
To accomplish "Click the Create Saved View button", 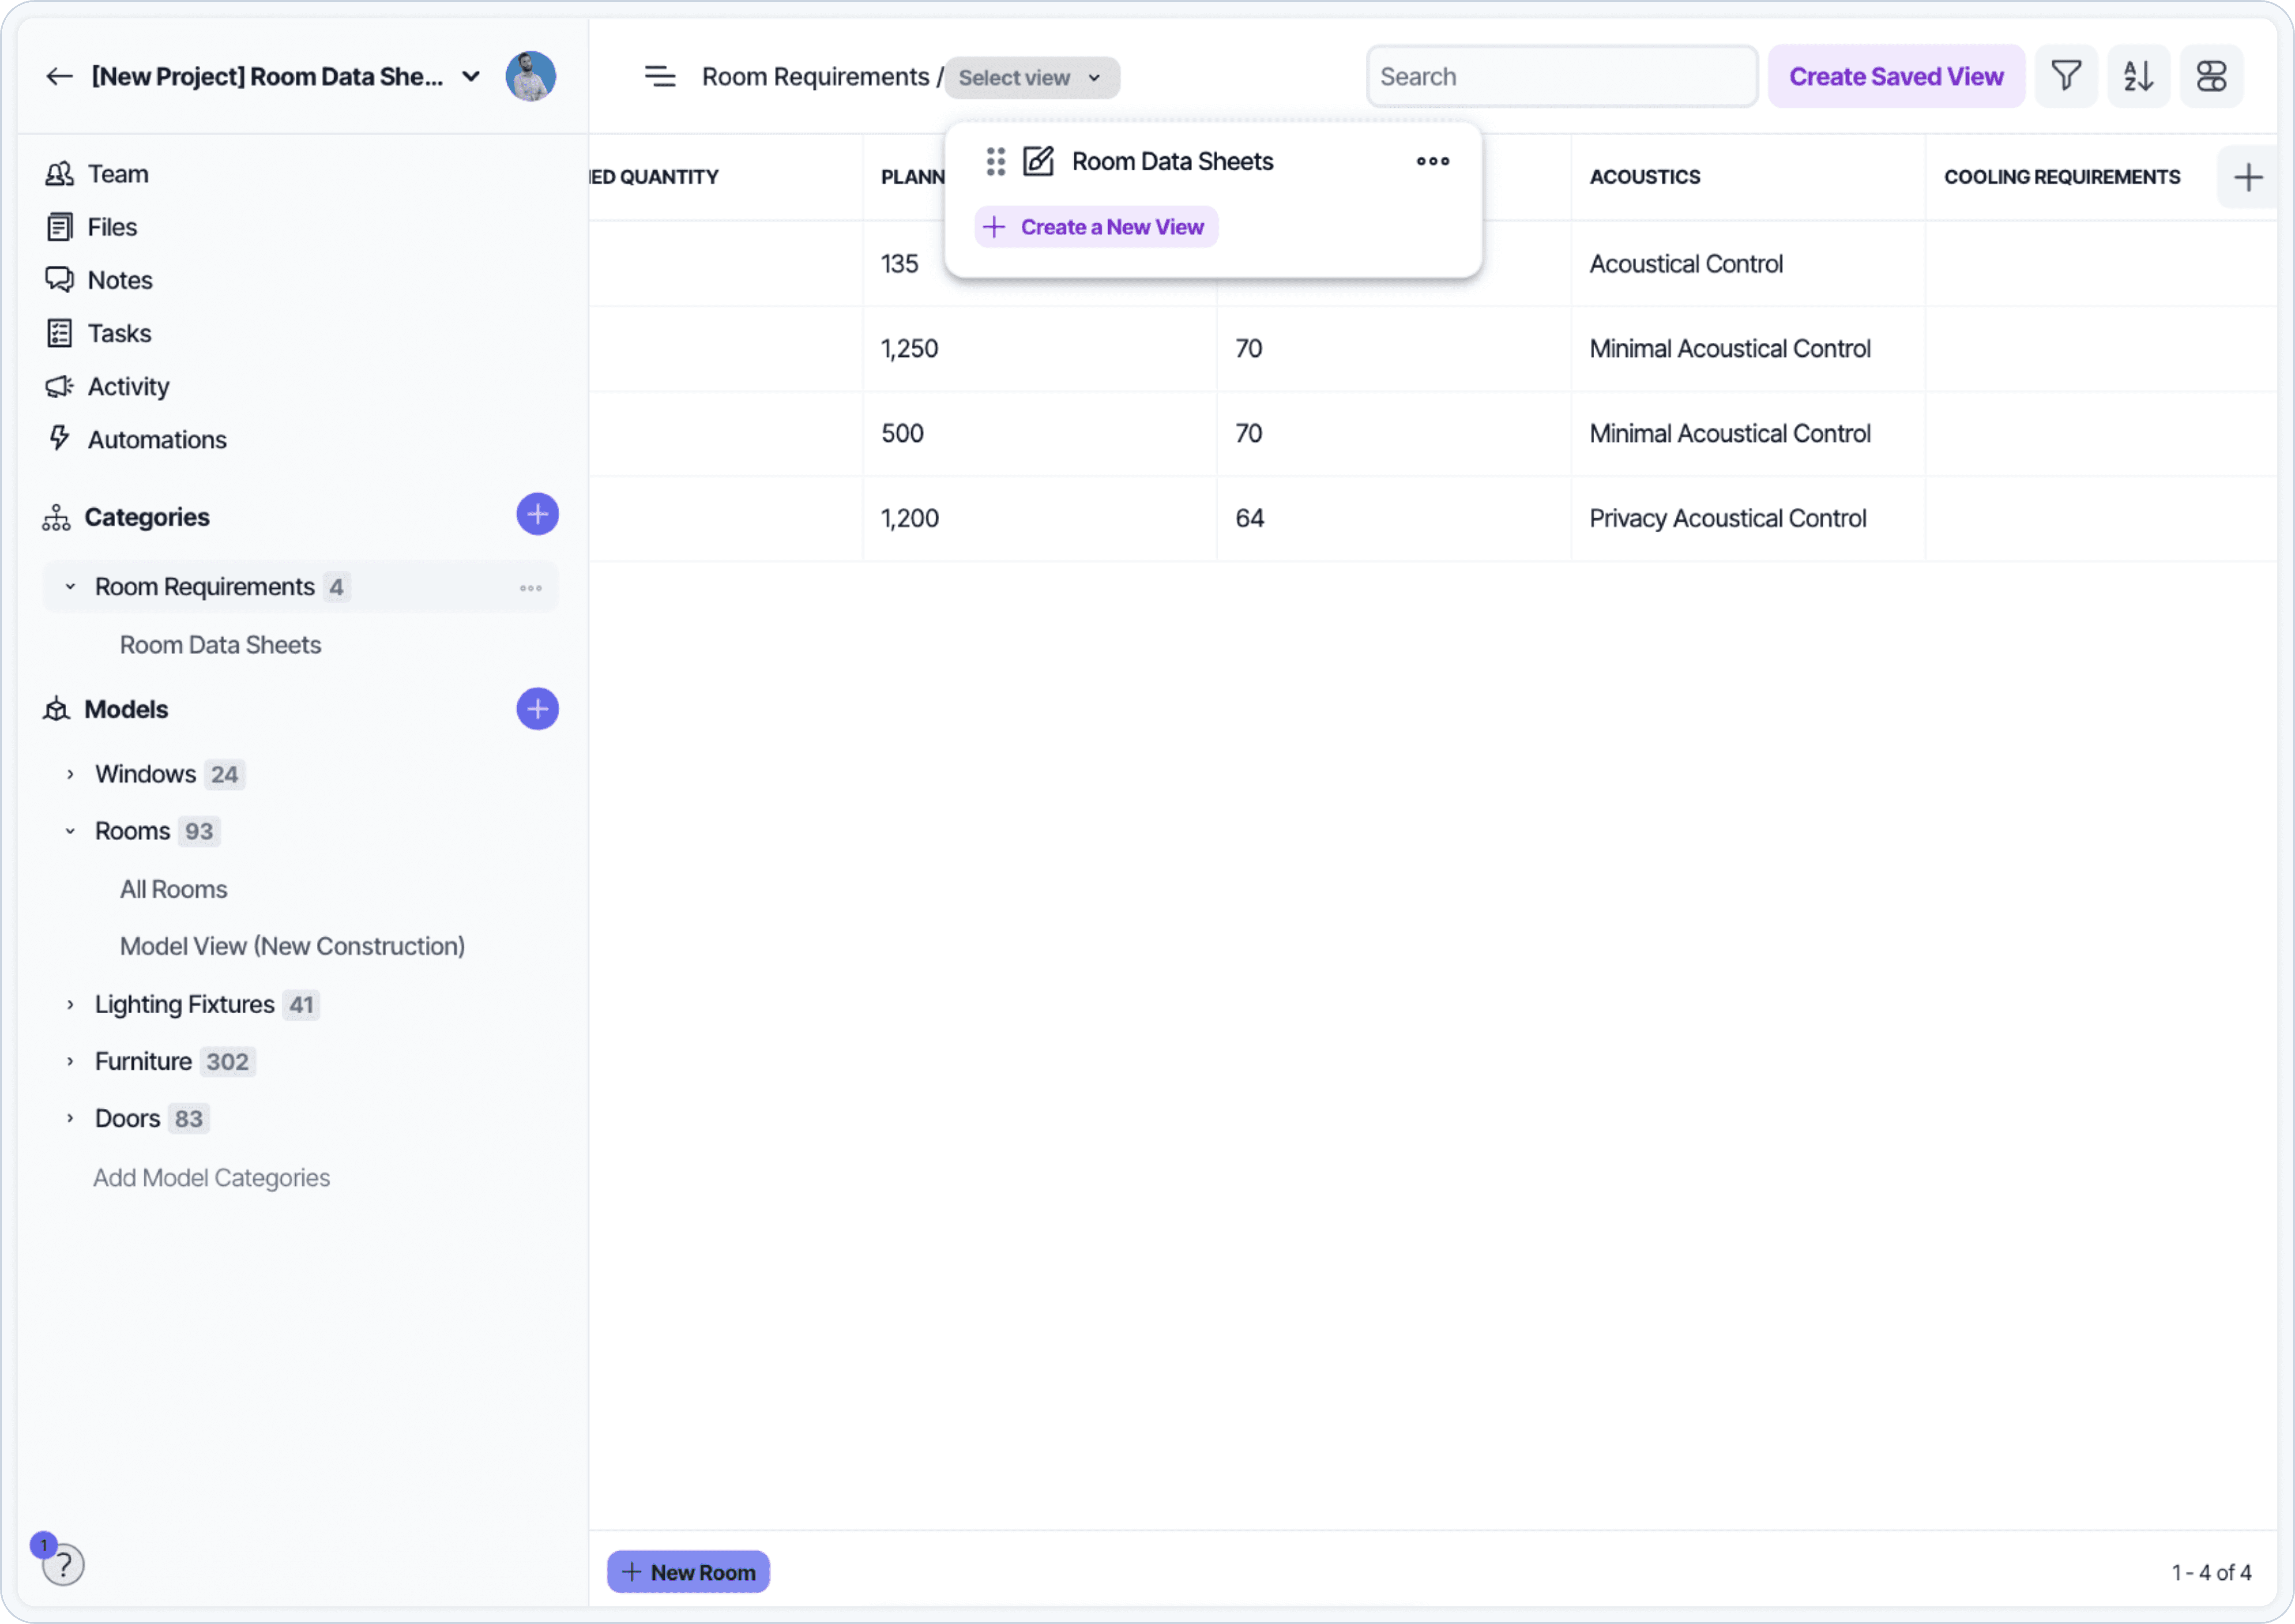I will (1895, 76).
